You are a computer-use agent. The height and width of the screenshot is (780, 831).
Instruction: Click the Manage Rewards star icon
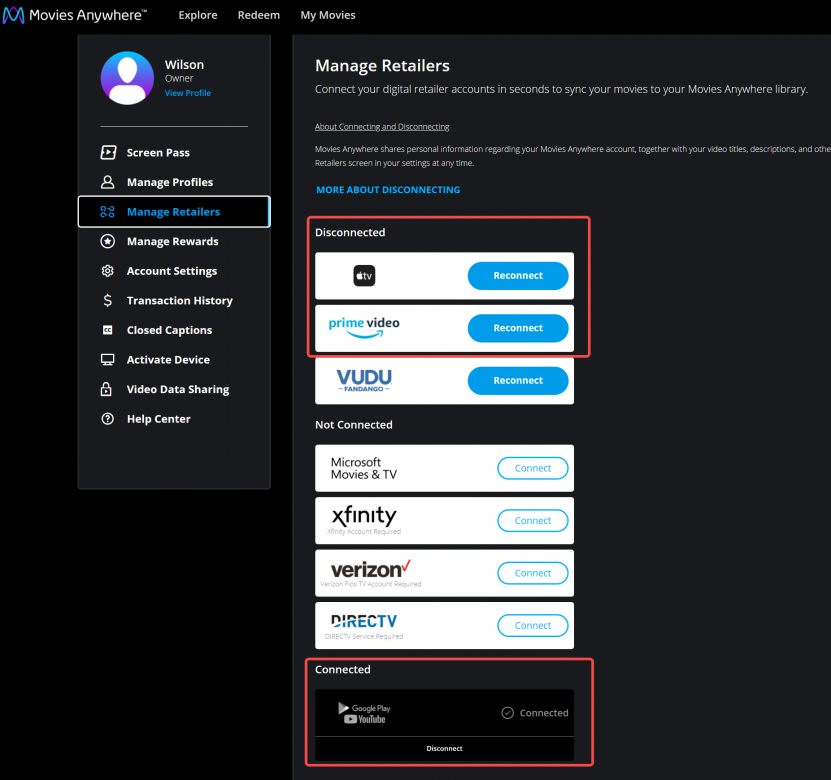(108, 242)
